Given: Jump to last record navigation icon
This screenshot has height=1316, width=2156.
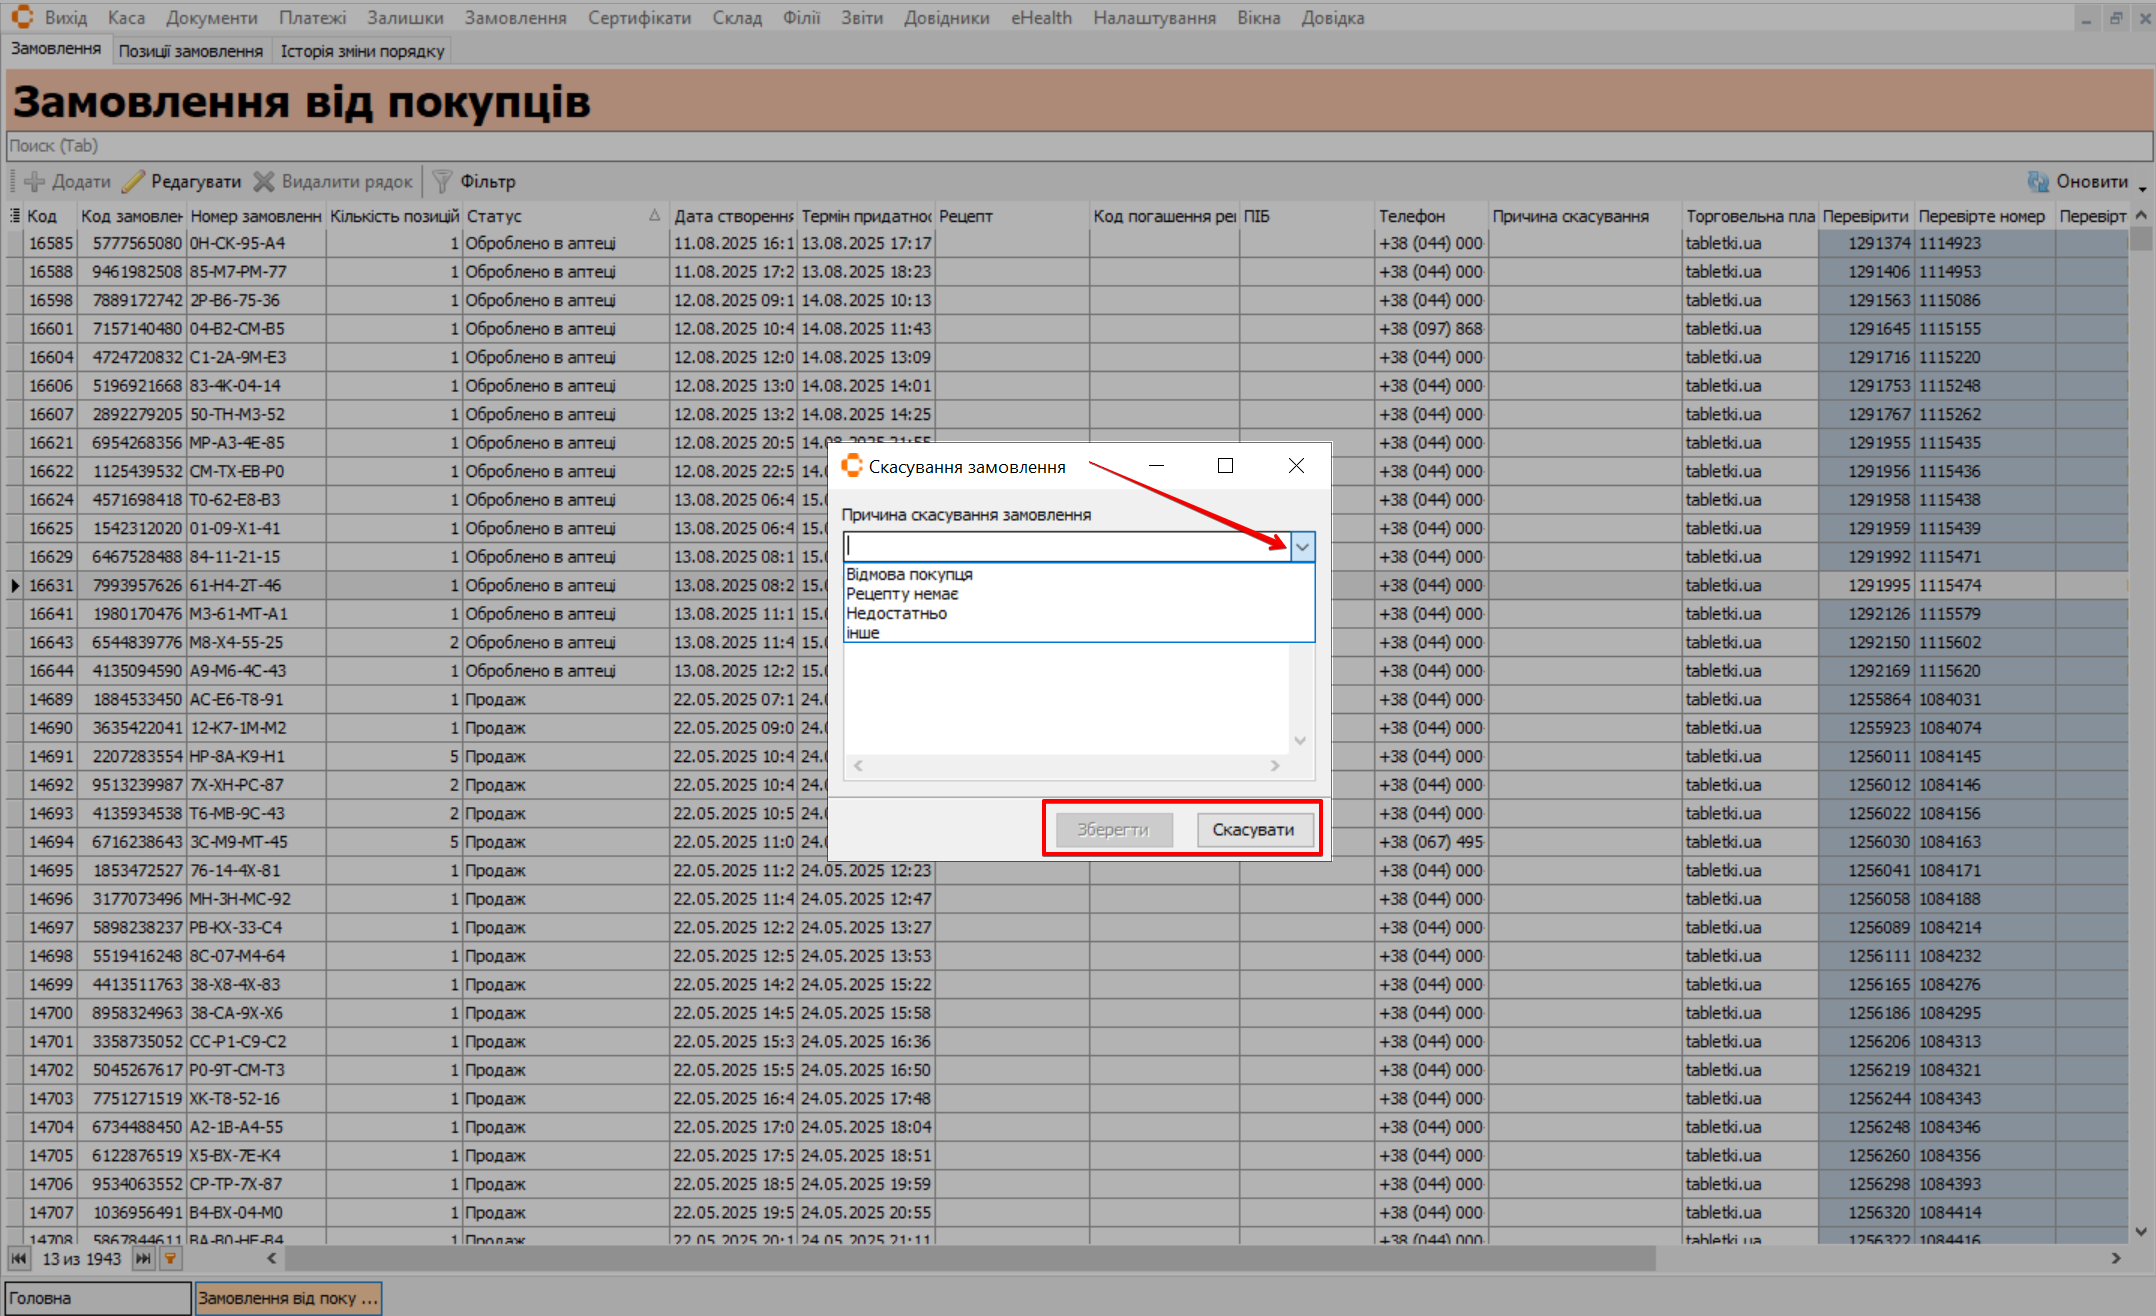Looking at the screenshot, I should pyautogui.click(x=143, y=1258).
